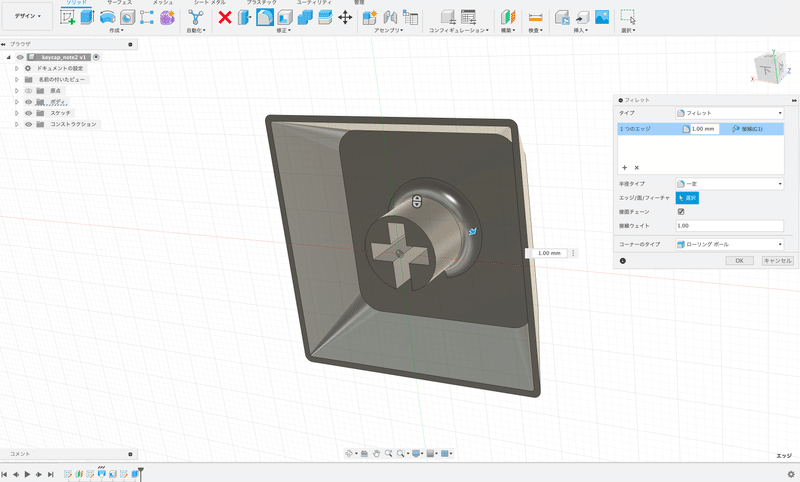Expand the コンストラクション tree folder
The width and height of the screenshot is (800, 482).
17,124
